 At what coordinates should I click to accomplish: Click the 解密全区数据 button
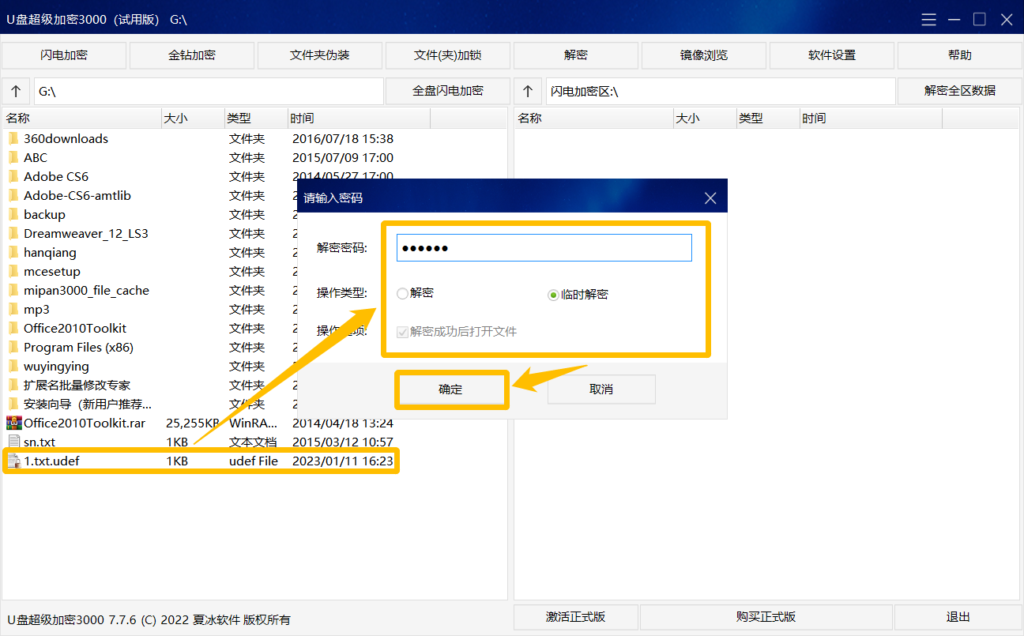tap(960, 91)
